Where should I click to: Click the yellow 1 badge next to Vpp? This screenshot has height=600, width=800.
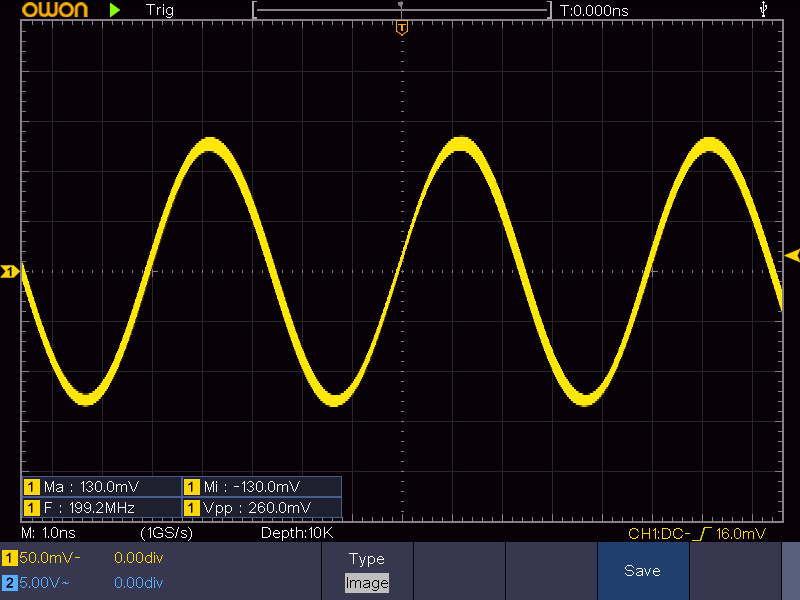192,508
